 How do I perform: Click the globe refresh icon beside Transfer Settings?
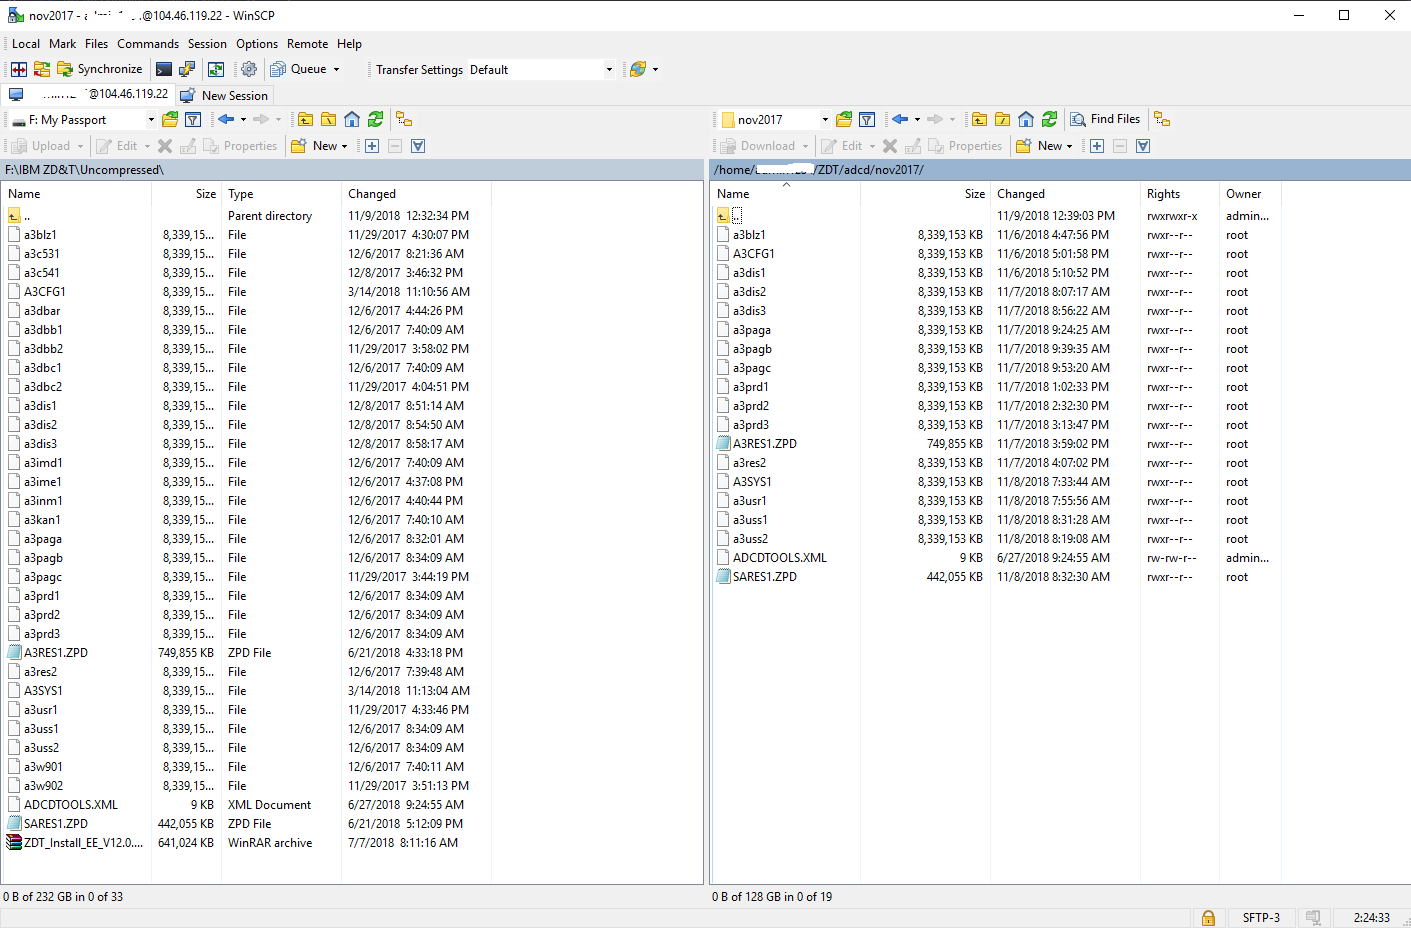637,69
